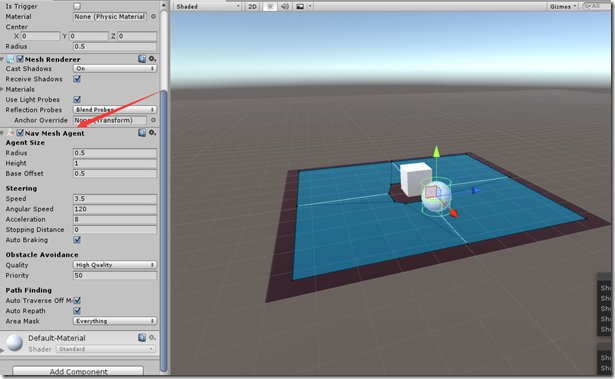Disable the Mesh Renderer component checkbox
The image size is (615, 379).
[20, 59]
